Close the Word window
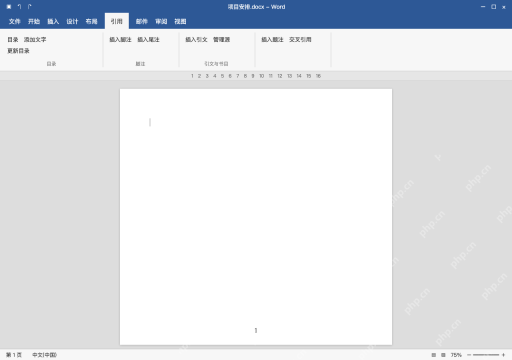 (504, 7)
